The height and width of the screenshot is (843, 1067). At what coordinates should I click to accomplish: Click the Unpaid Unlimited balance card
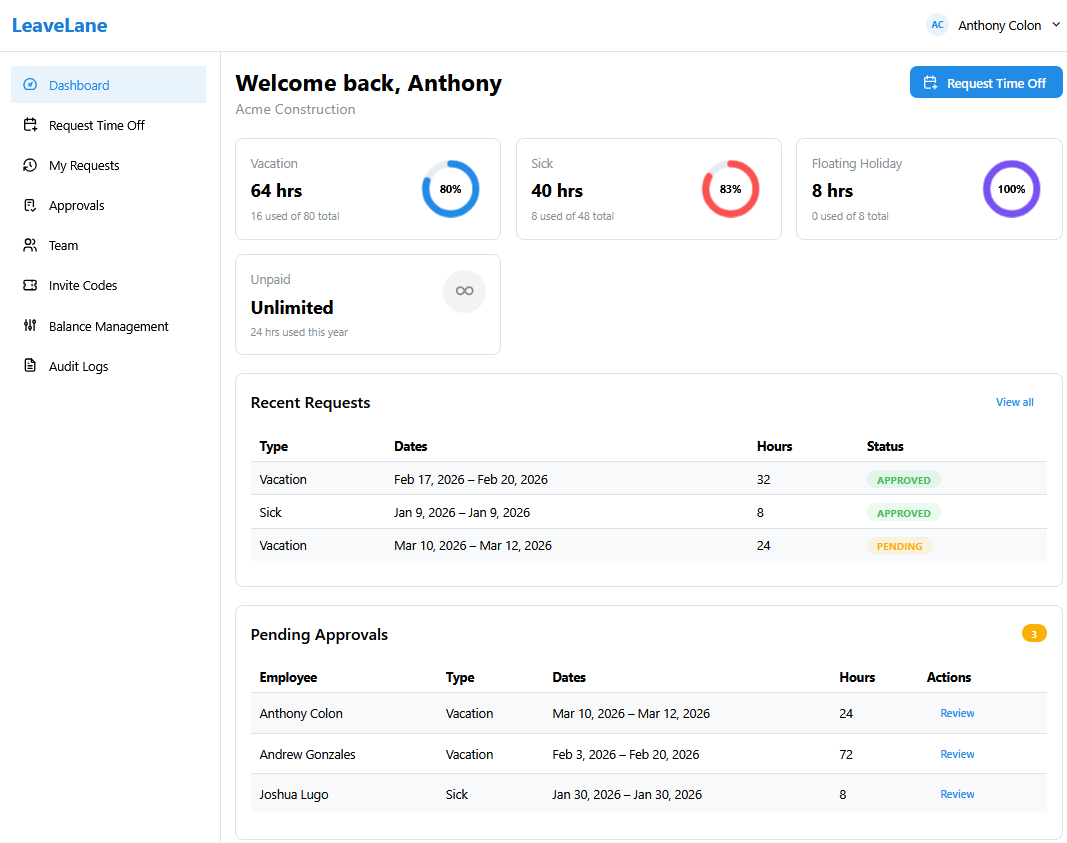point(368,305)
